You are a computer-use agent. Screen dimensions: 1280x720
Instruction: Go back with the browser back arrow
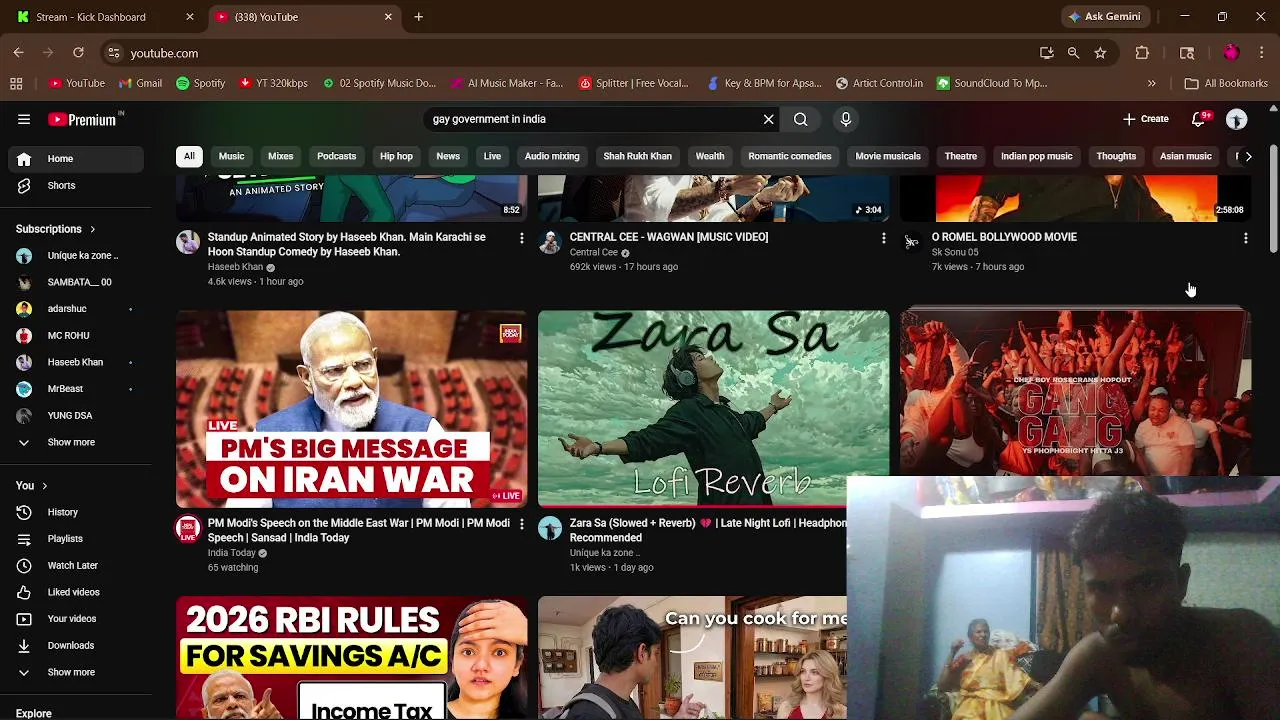[x=19, y=52]
